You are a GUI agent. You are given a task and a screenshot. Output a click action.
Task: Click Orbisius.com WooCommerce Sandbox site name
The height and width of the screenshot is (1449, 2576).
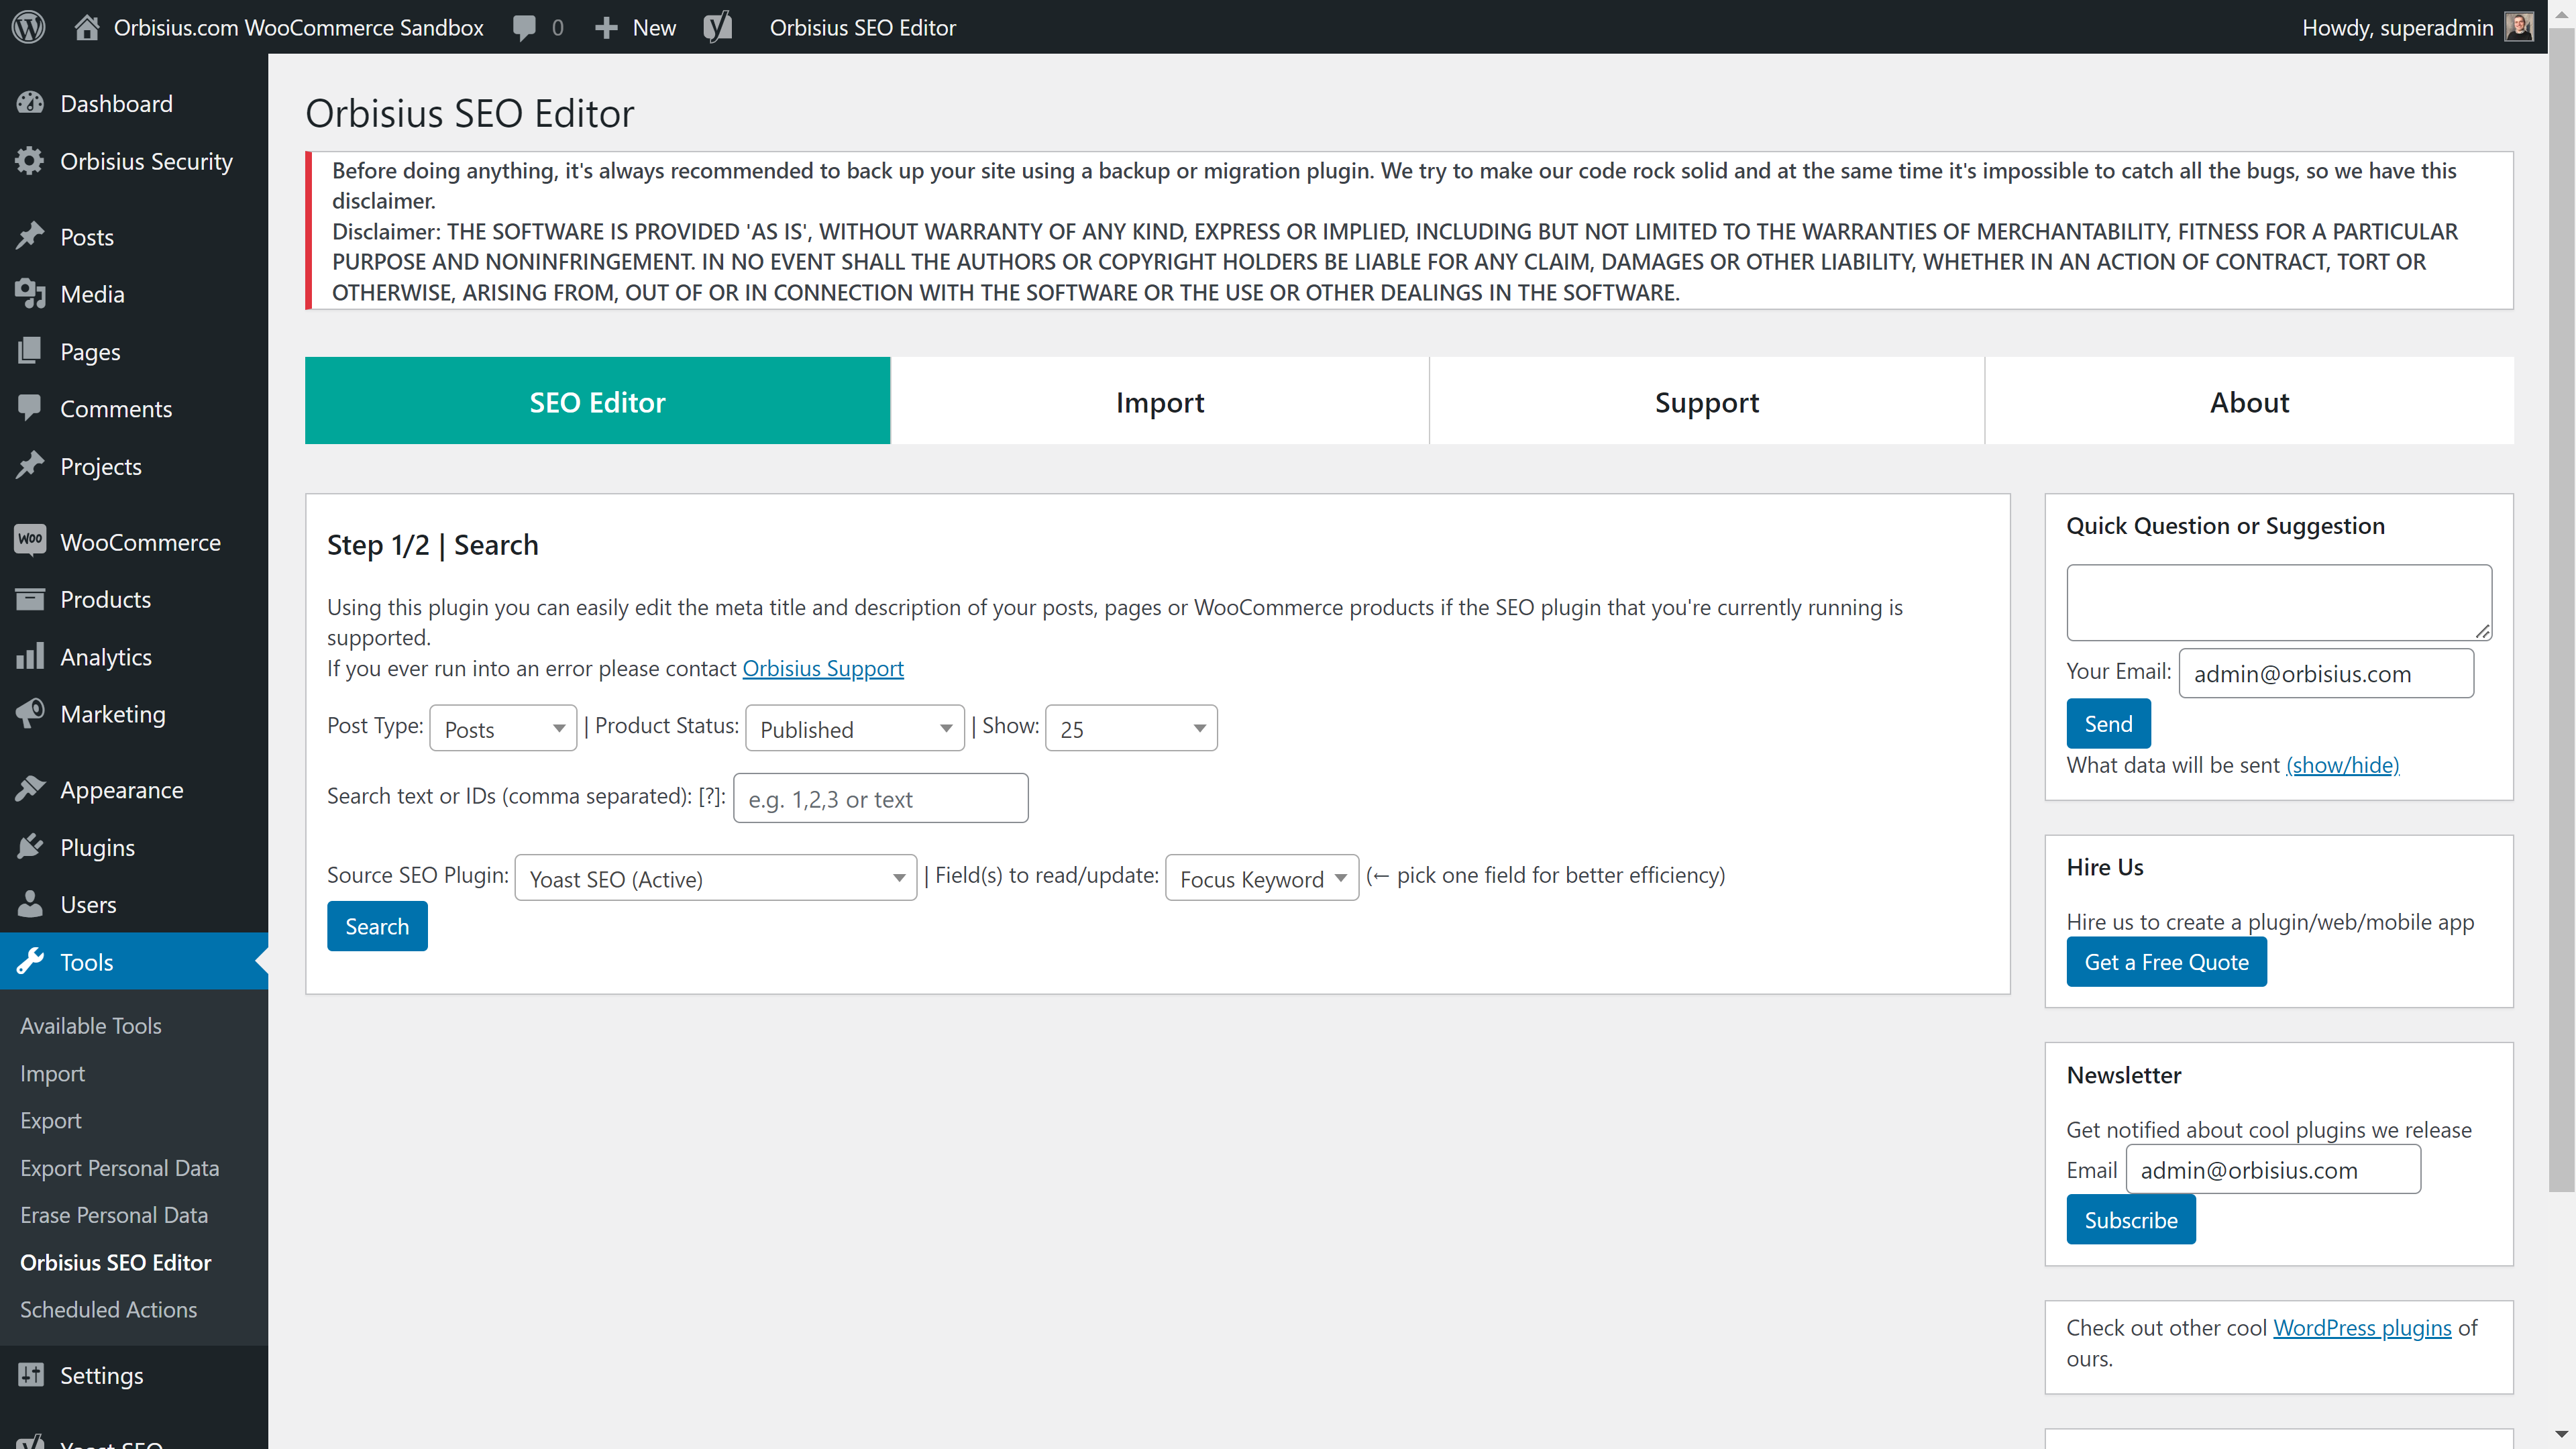[298, 27]
